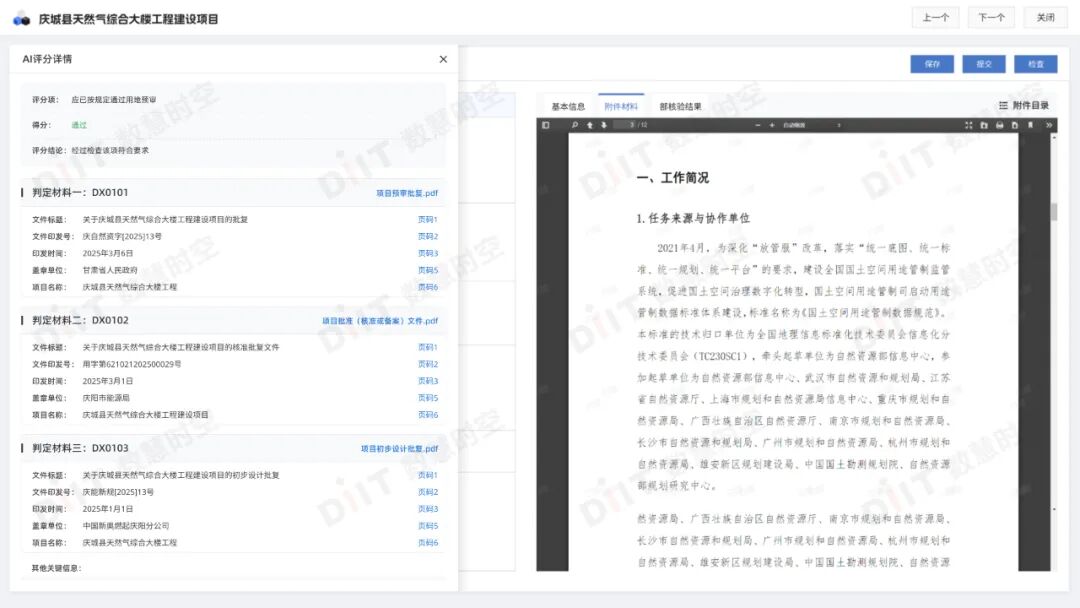Screen dimensions: 1080x608
Task: Print the PDF using the printer icon
Action: click(999, 124)
